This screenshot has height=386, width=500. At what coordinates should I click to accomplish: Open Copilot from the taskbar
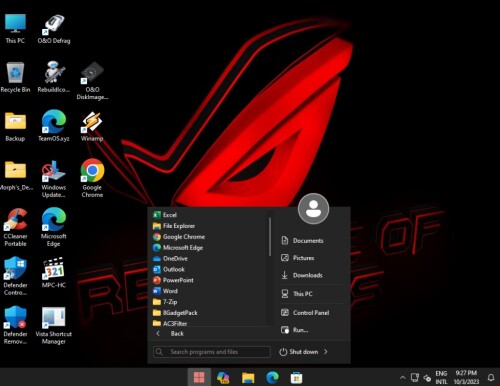pos(223,377)
